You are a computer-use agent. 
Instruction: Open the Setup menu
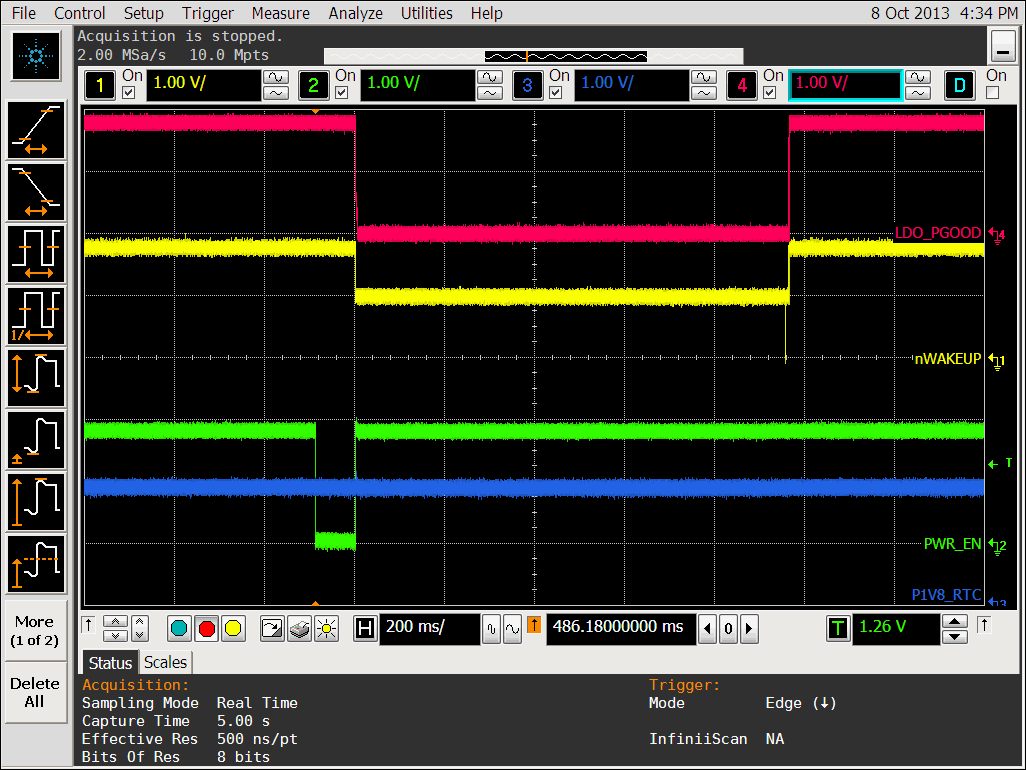pos(144,13)
